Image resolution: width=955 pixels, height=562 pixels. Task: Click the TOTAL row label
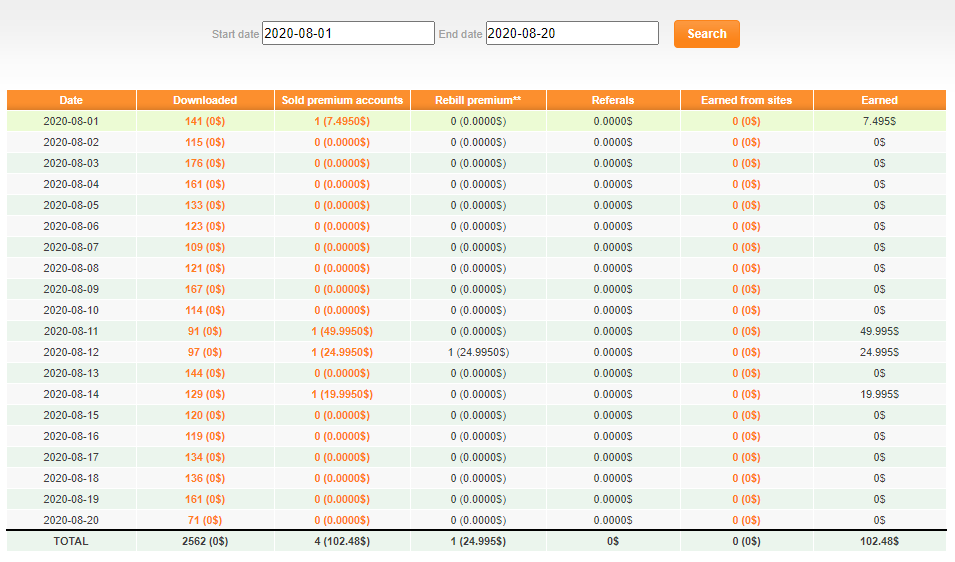(71, 541)
